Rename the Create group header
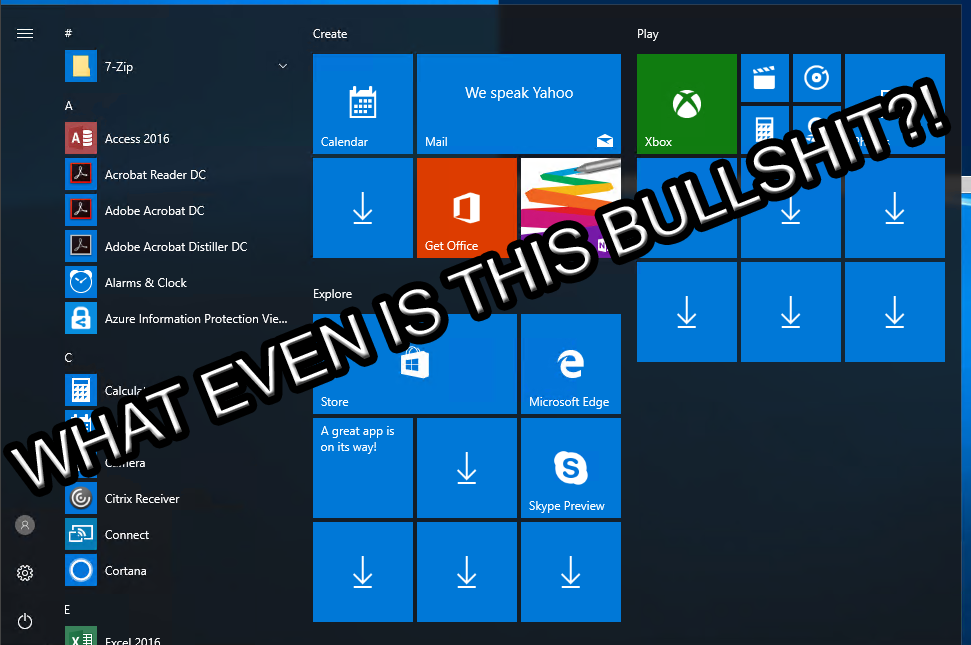971x645 pixels. [x=329, y=34]
